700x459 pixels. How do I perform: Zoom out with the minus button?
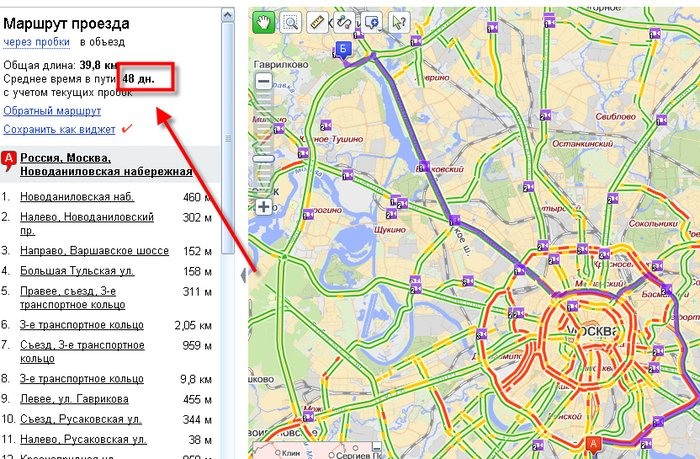(x=263, y=81)
